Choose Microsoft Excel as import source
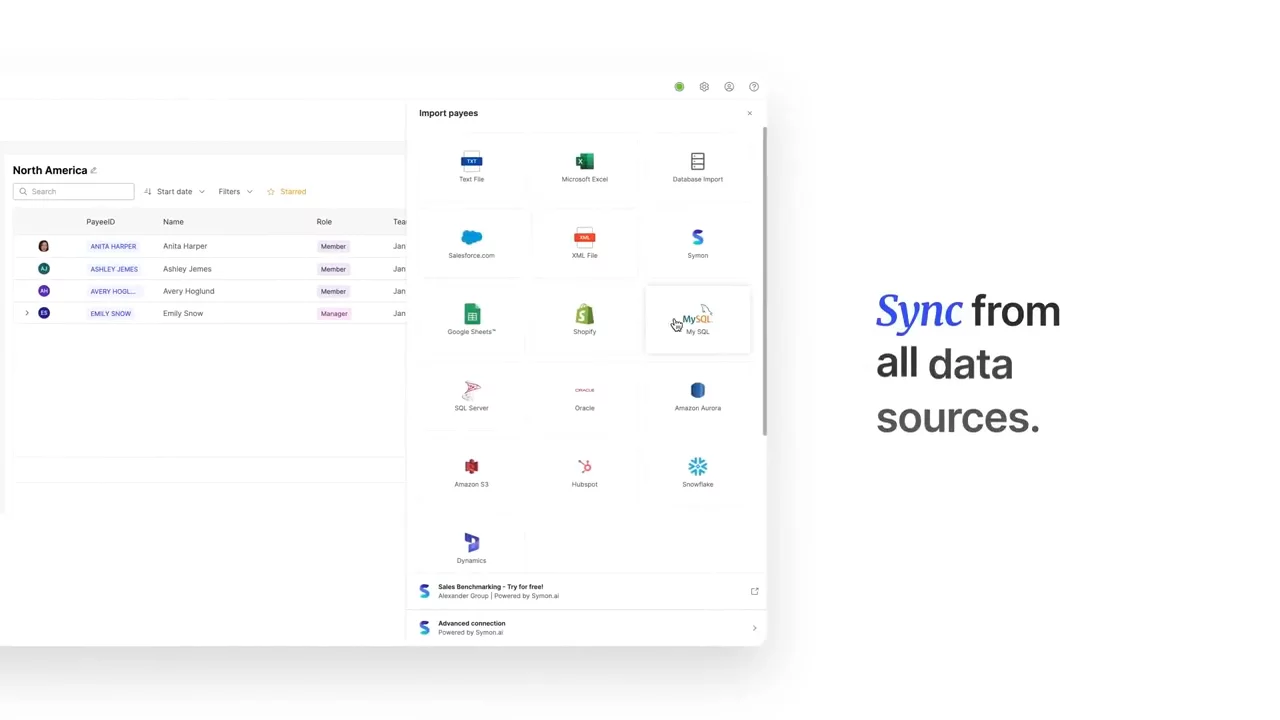This screenshot has height=720, width=1280. pos(584,166)
